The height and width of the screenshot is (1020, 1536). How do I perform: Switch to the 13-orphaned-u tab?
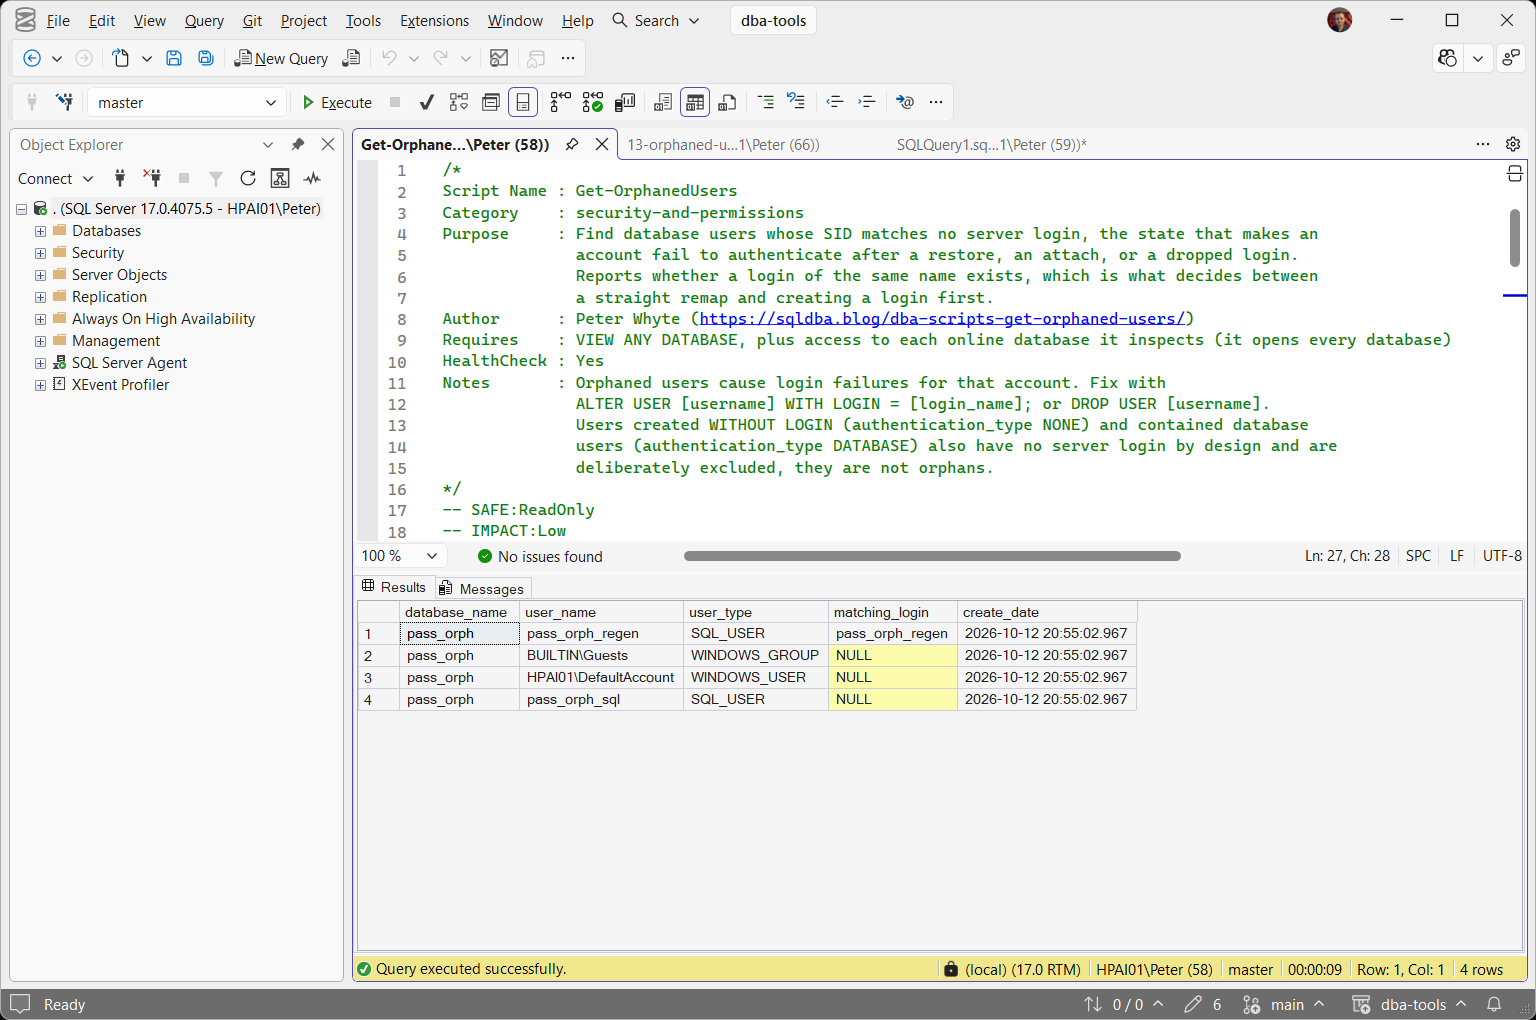[723, 144]
